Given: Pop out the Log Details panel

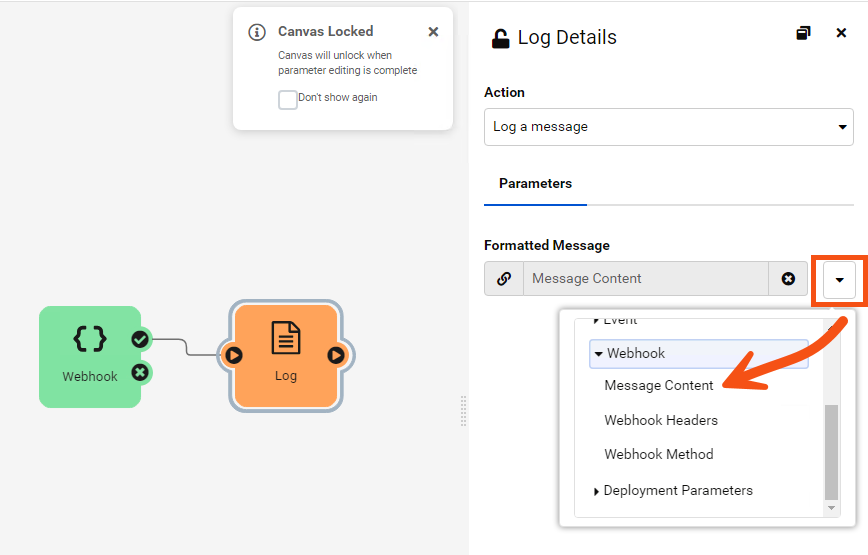Looking at the screenshot, I should click(x=803, y=33).
